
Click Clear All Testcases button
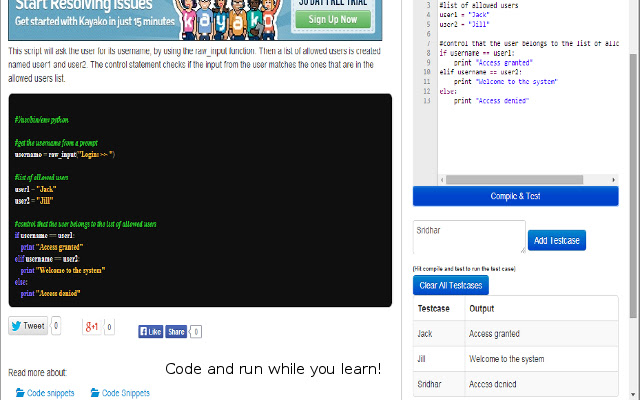[x=451, y=285]
